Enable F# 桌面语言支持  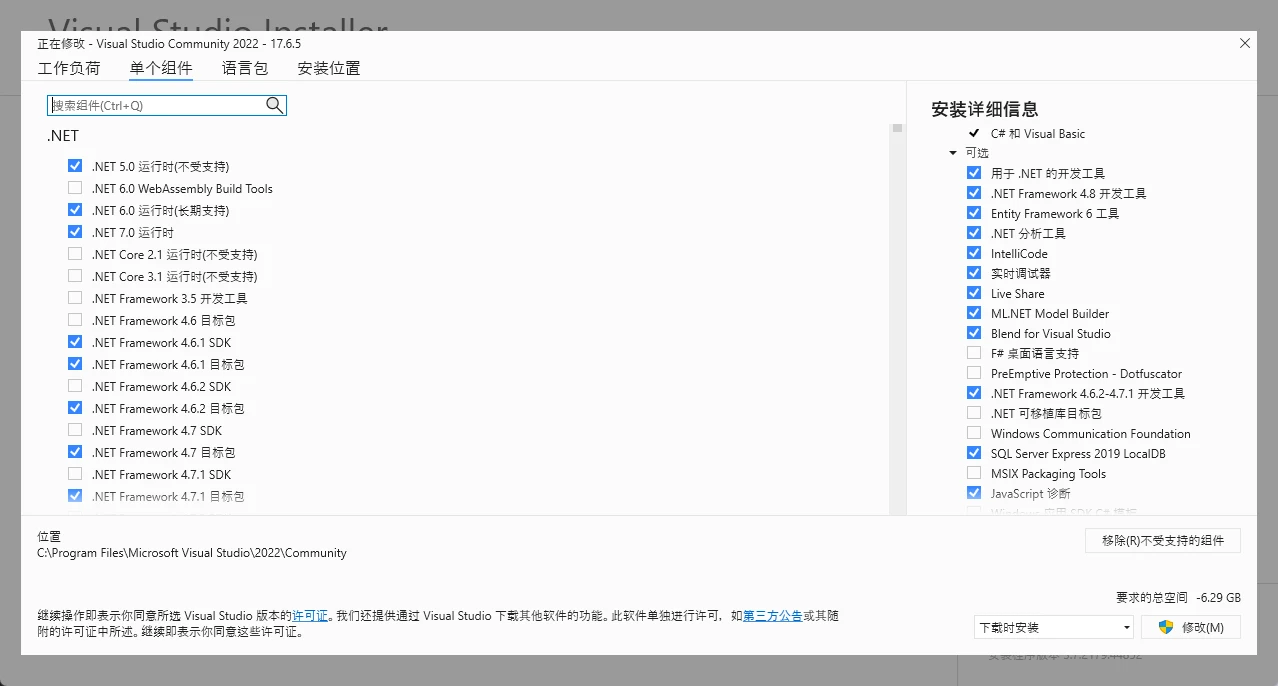click(974, 353)
